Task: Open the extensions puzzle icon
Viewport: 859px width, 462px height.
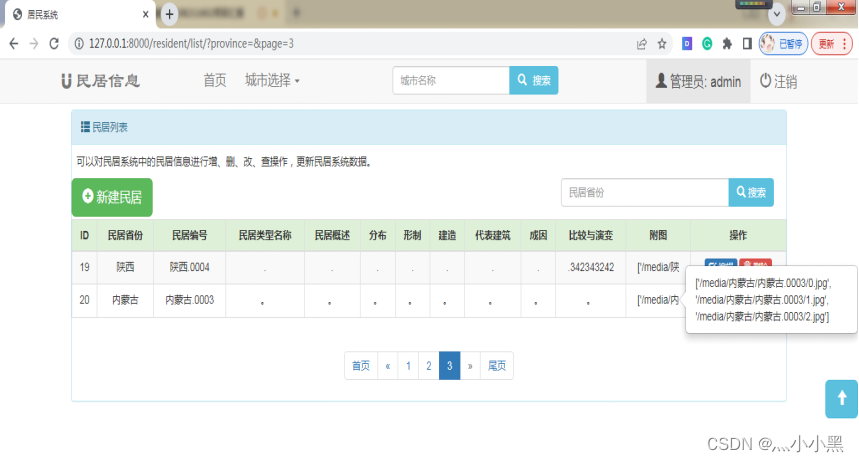Action: click(727, 44)
